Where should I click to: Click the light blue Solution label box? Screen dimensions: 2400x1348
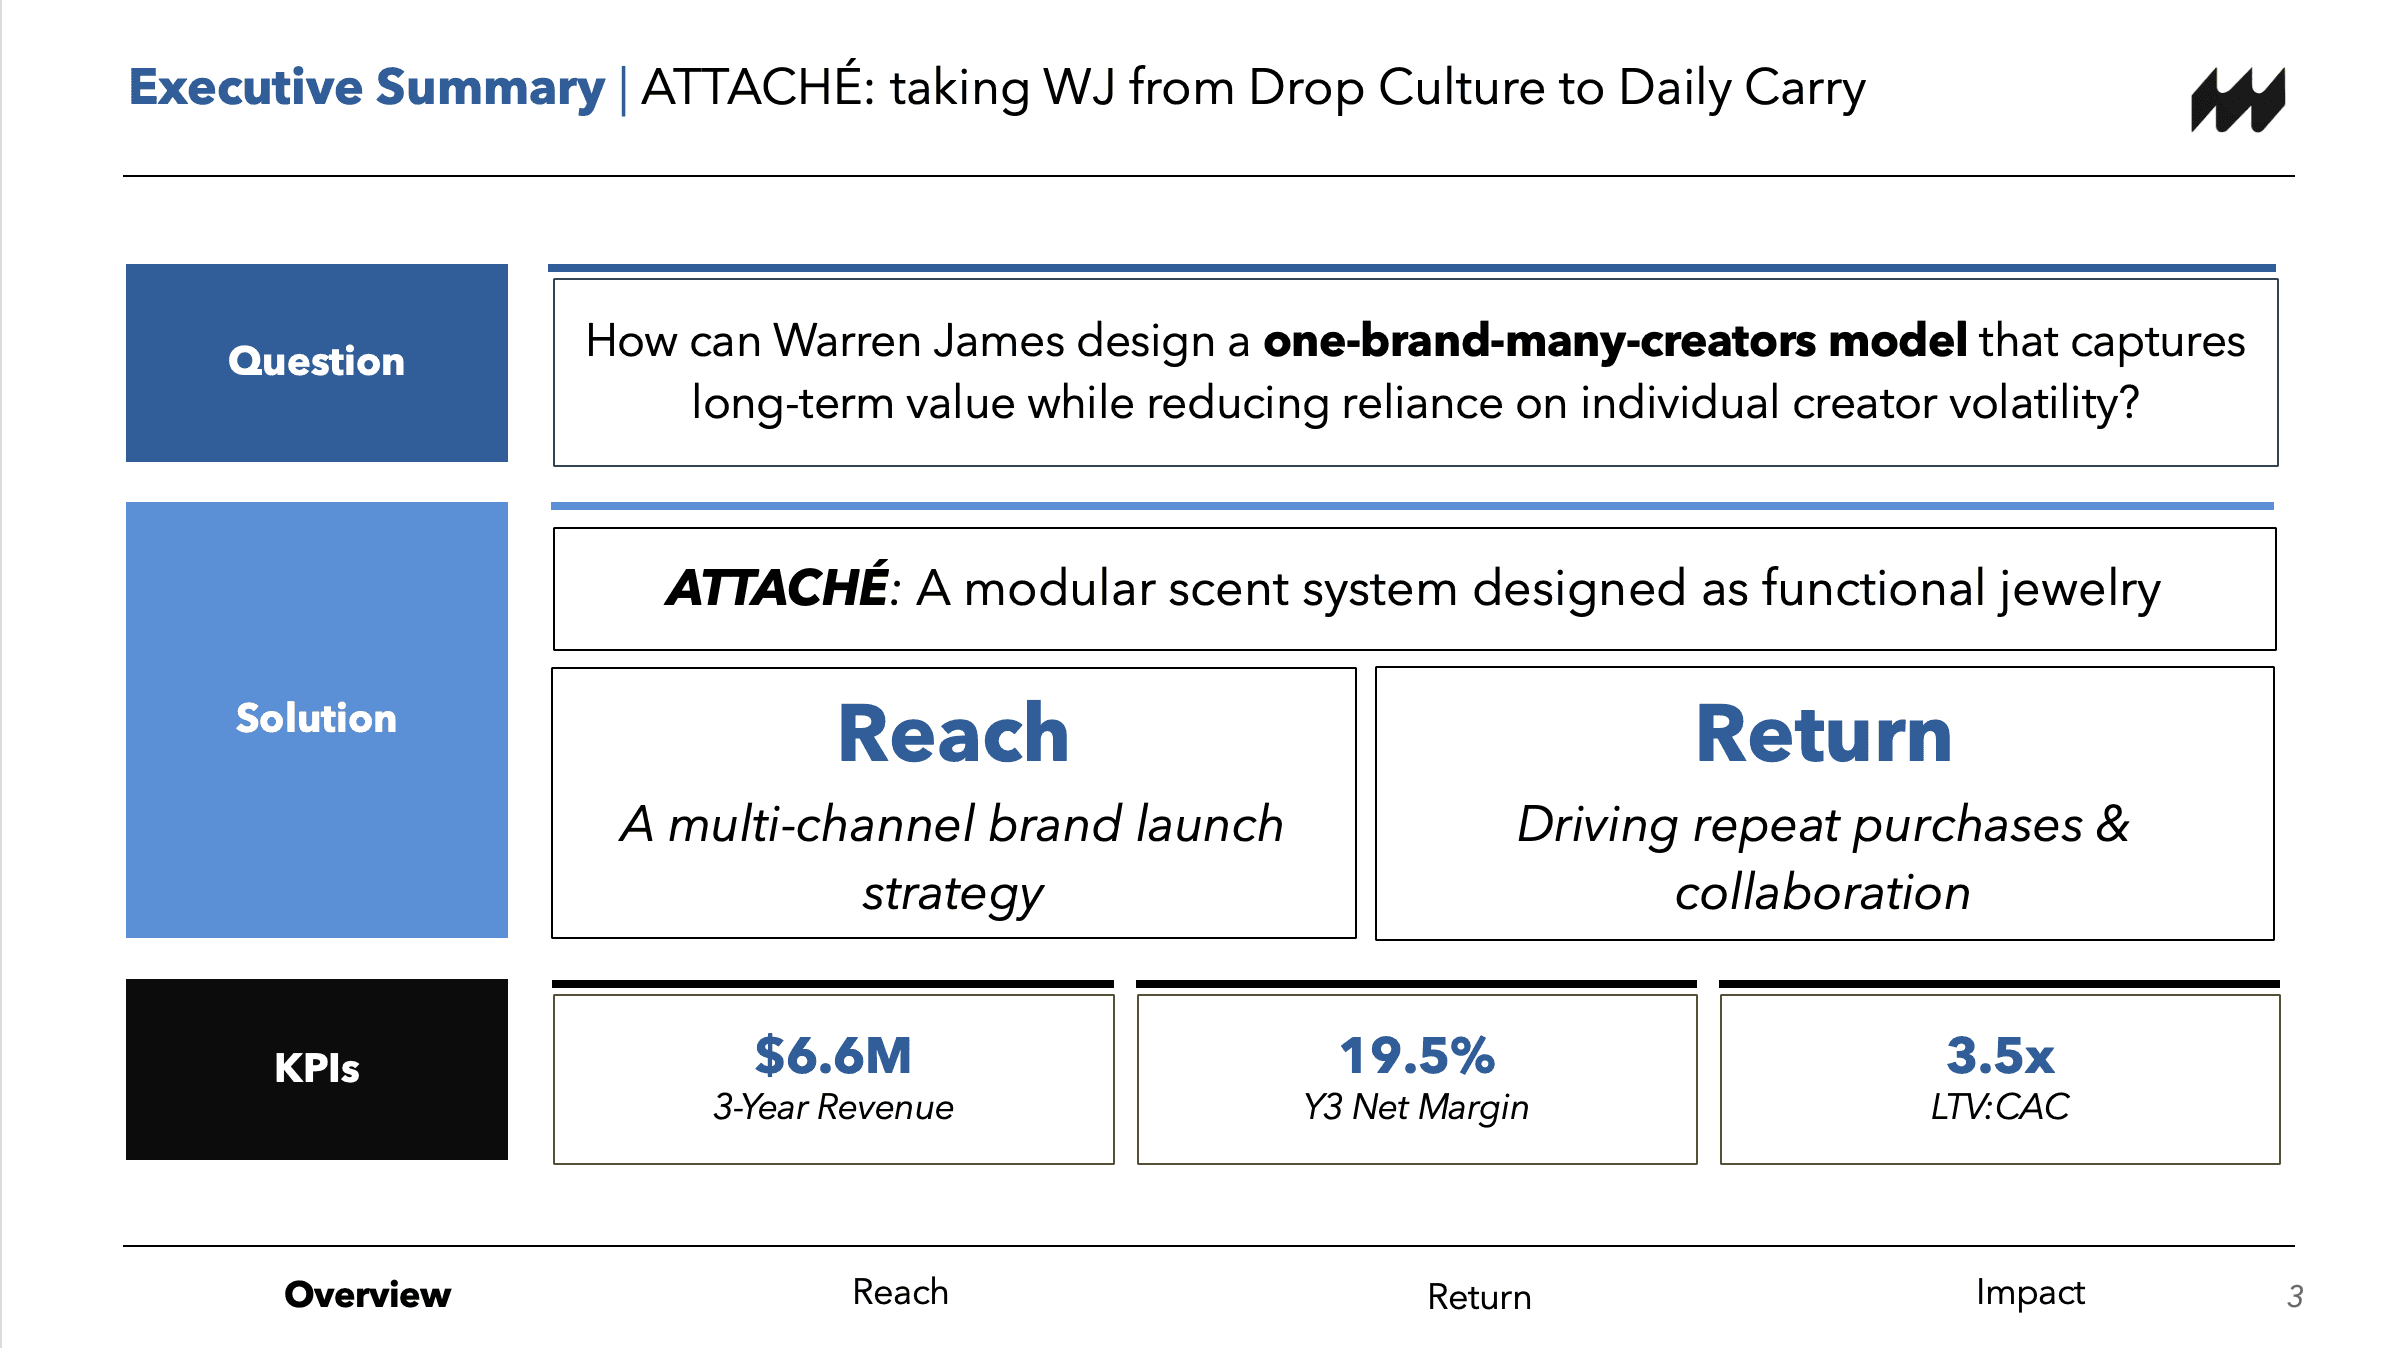click(316, 719)
